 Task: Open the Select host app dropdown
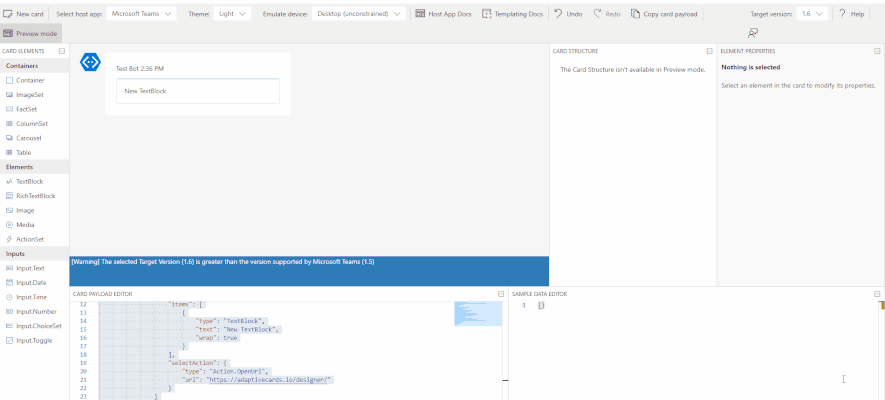pyautogui.click(x=141, y=14)
